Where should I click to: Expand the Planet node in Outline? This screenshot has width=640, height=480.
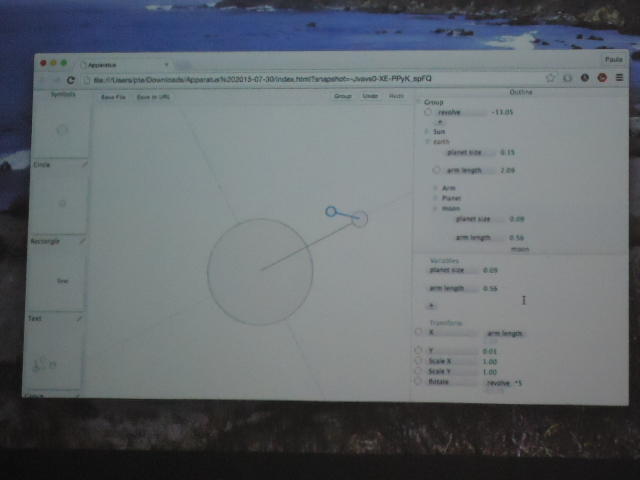coord(436,198)
